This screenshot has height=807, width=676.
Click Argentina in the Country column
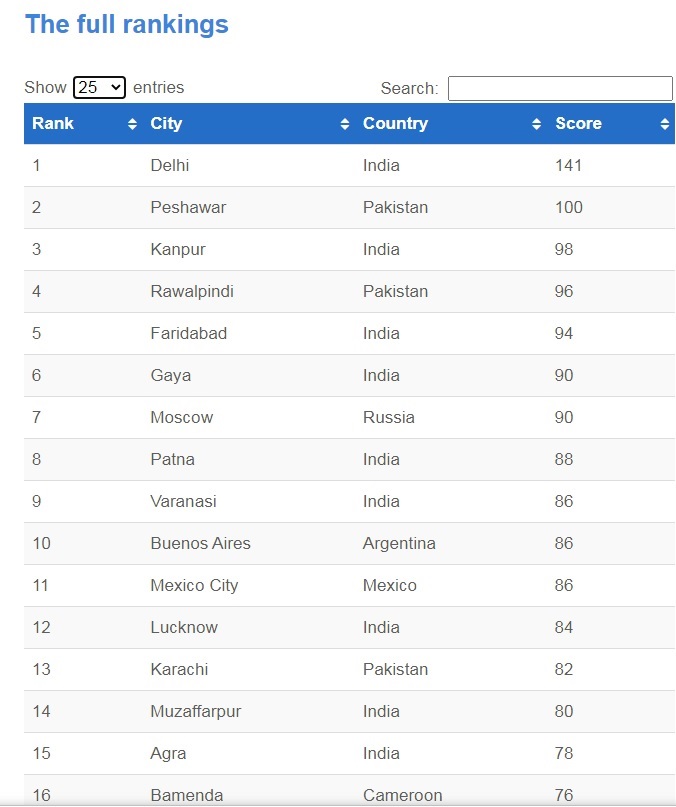[x=399, y=544]
